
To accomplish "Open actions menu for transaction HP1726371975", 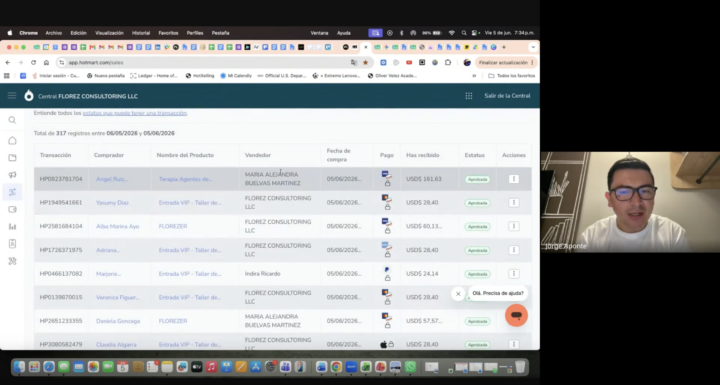I will 514,250.
